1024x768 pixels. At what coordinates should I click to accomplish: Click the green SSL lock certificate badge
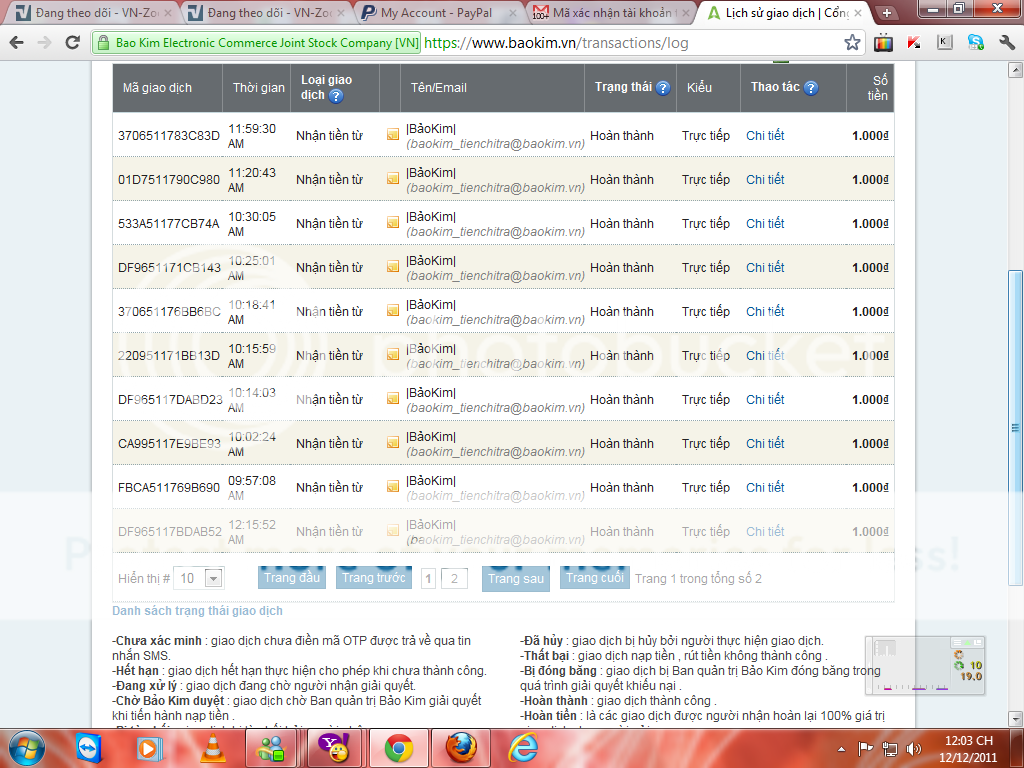(257, 43)
